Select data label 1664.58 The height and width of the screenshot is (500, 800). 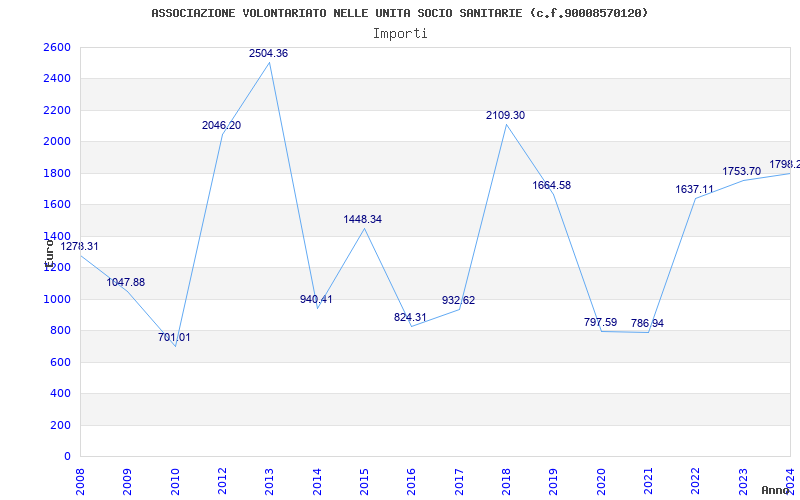[552, 186]
